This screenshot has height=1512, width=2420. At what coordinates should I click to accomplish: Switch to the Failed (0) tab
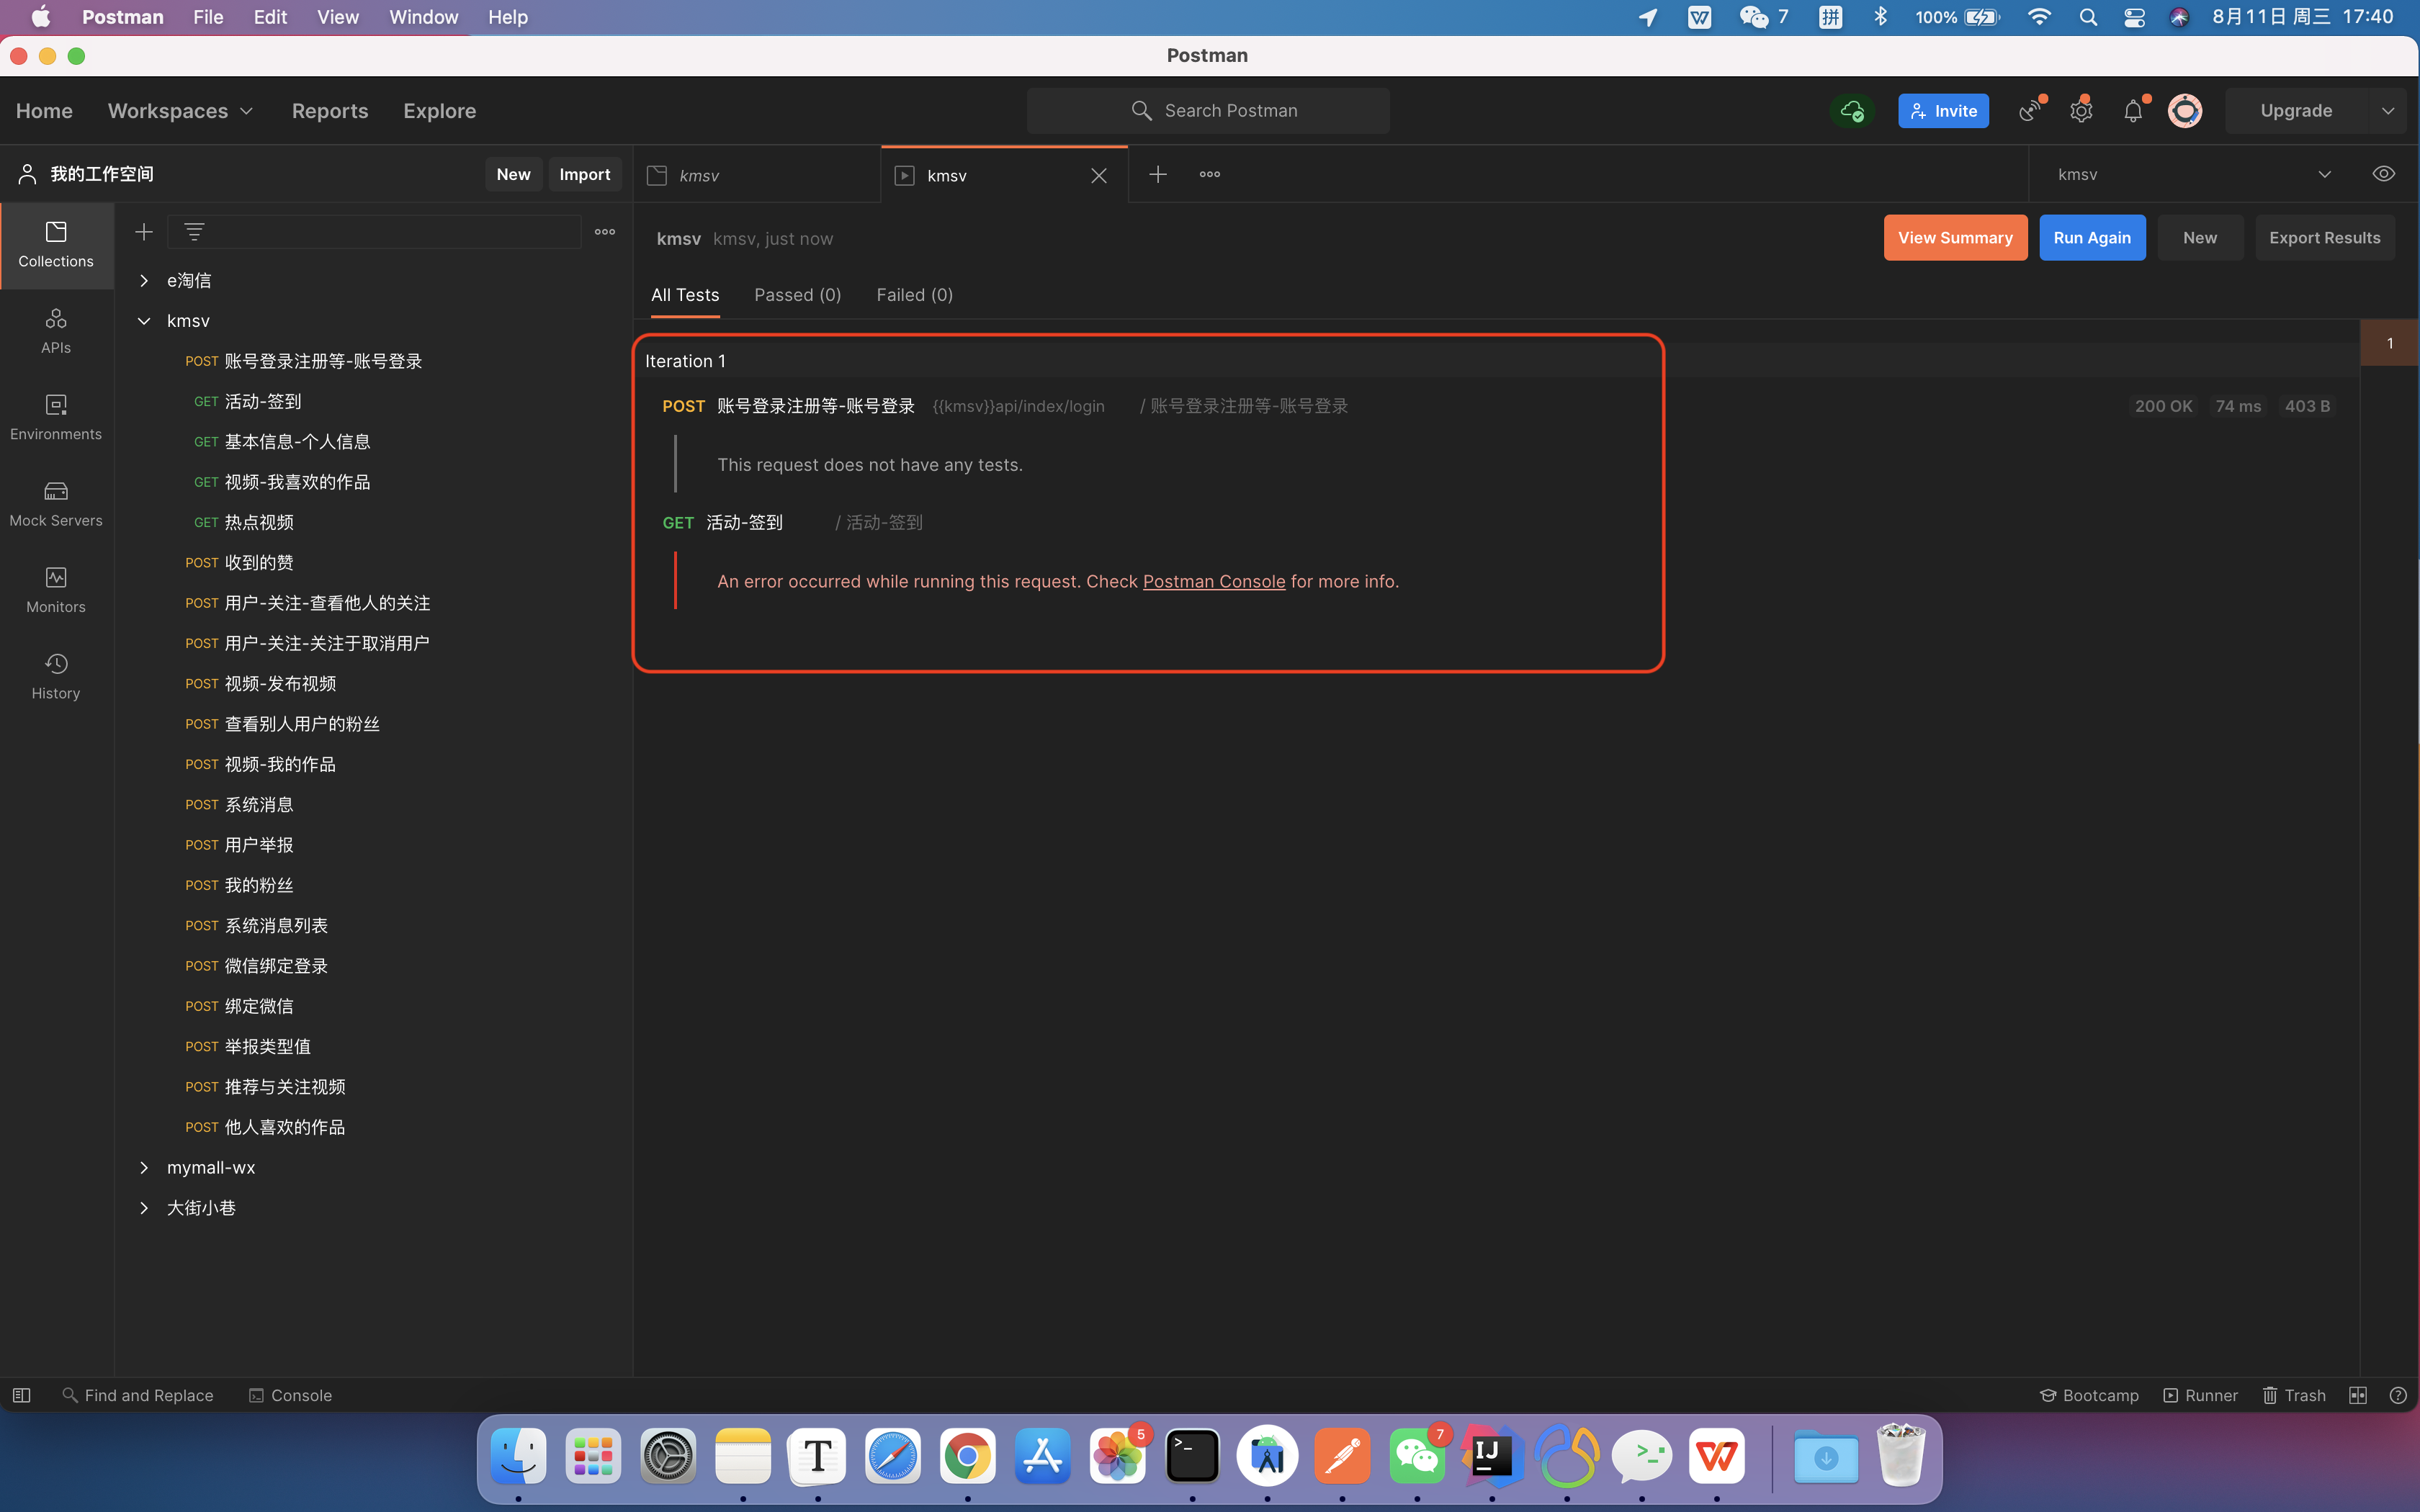point(914,295)
